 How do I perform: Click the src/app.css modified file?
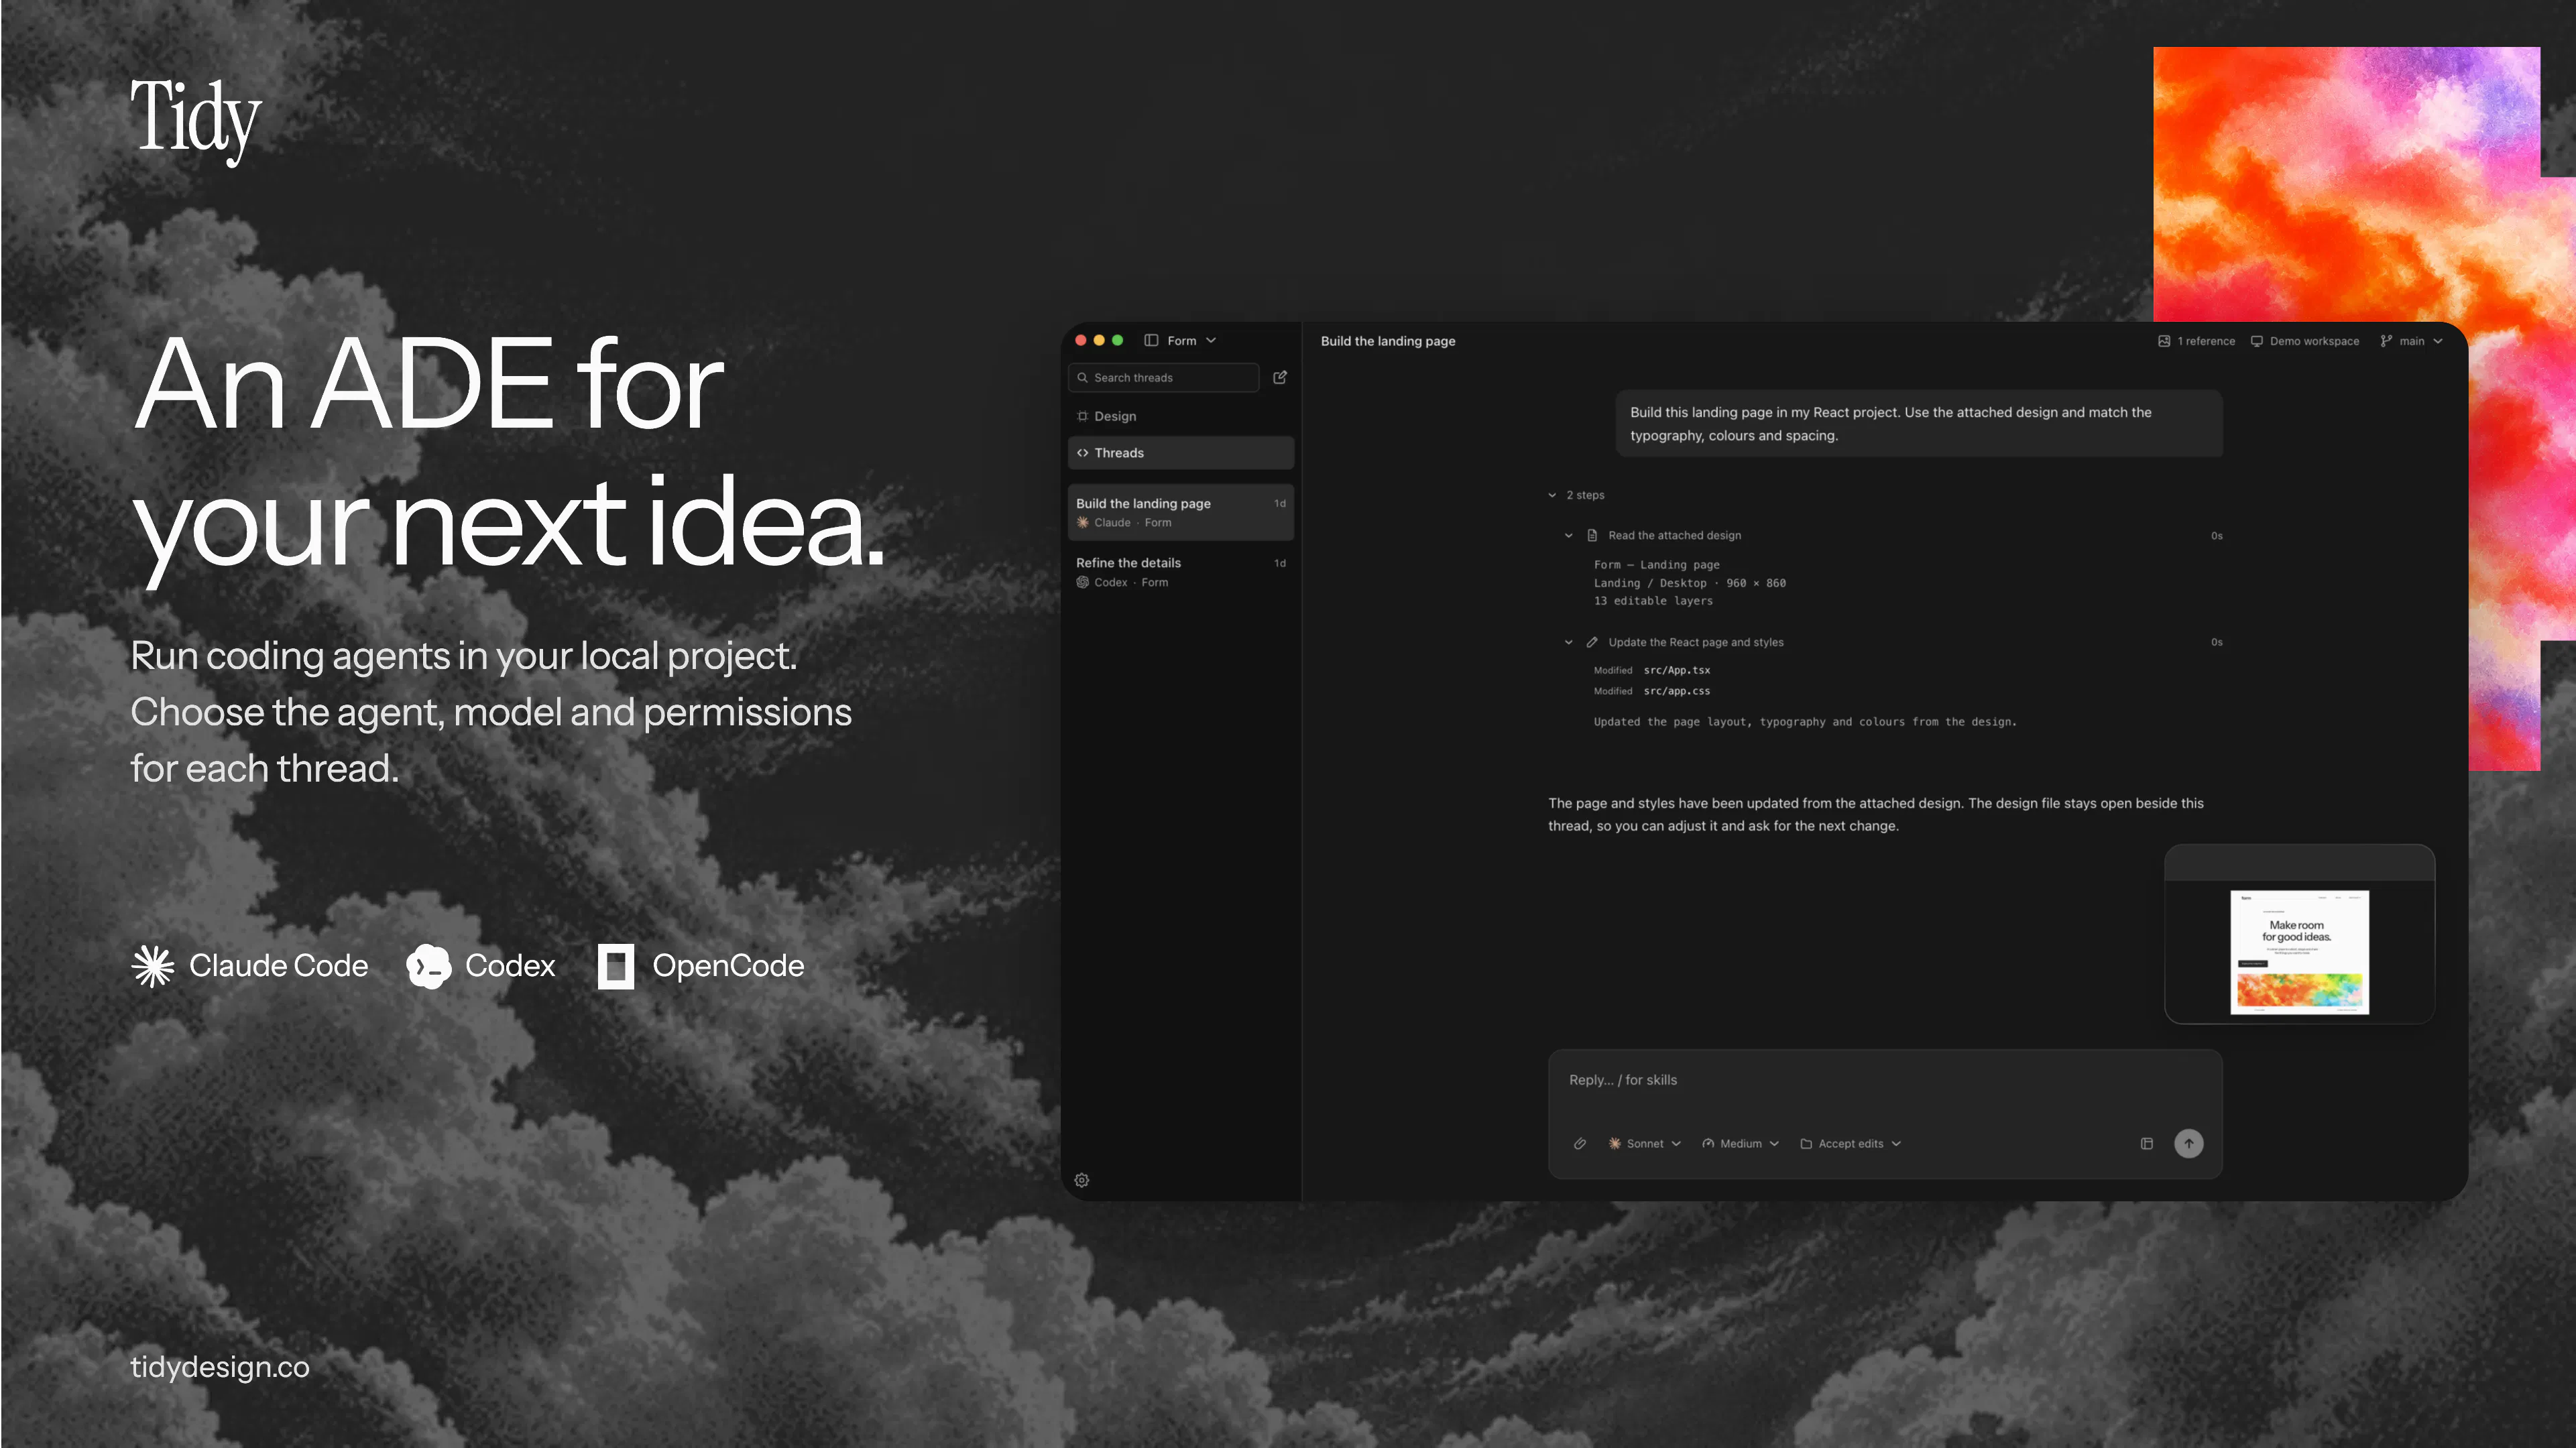coord(1677,691)
